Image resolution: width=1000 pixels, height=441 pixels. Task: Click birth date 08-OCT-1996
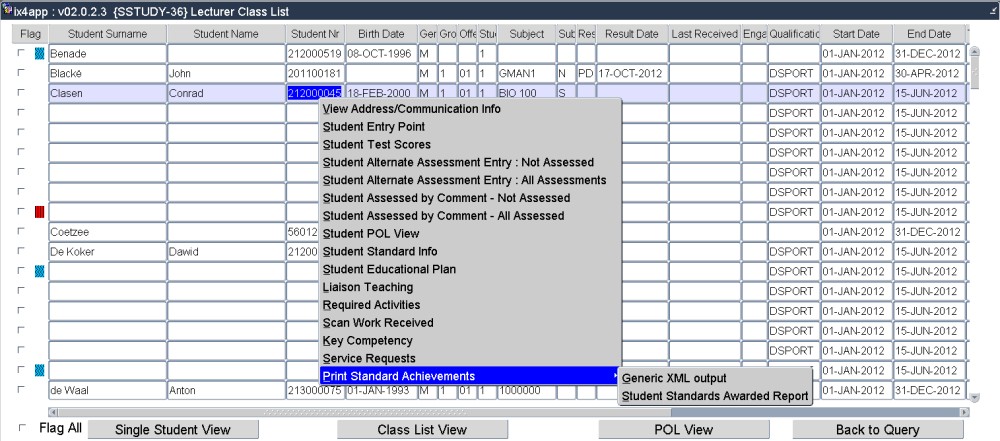coord(381,54)
